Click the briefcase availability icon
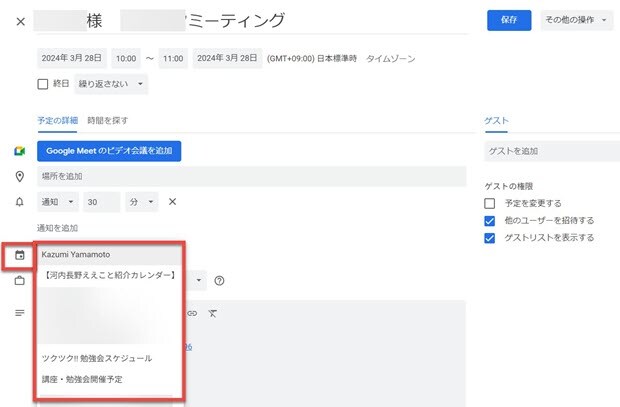 coord(19,281)
